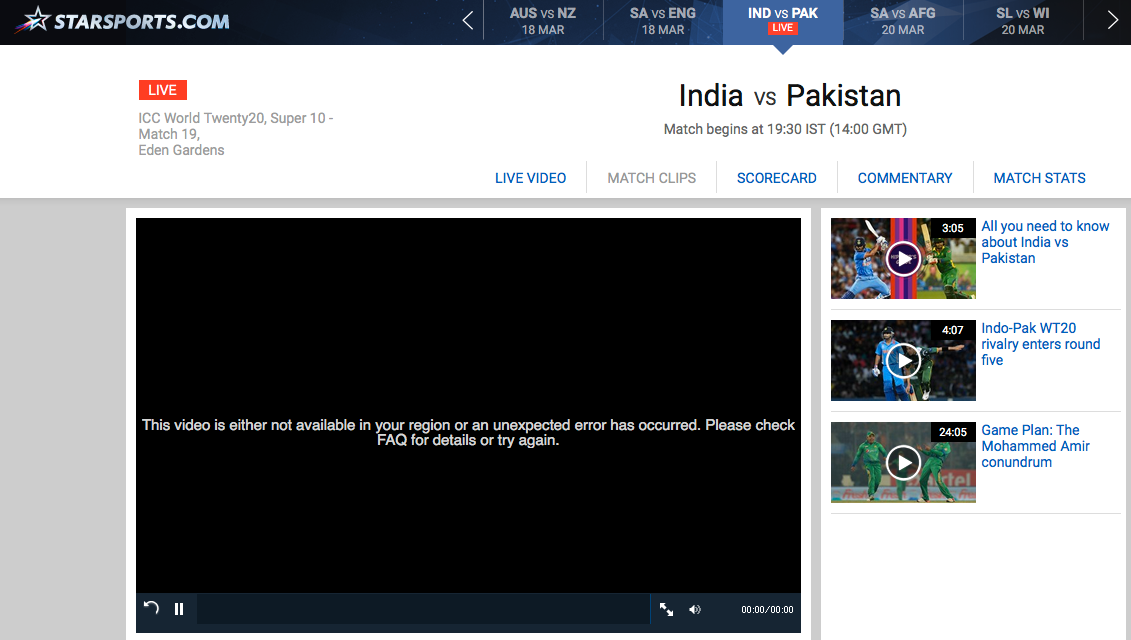Replay the video with the rewind icon
The width and height of the screenshot is (1131, 640).
pos(151,608)
